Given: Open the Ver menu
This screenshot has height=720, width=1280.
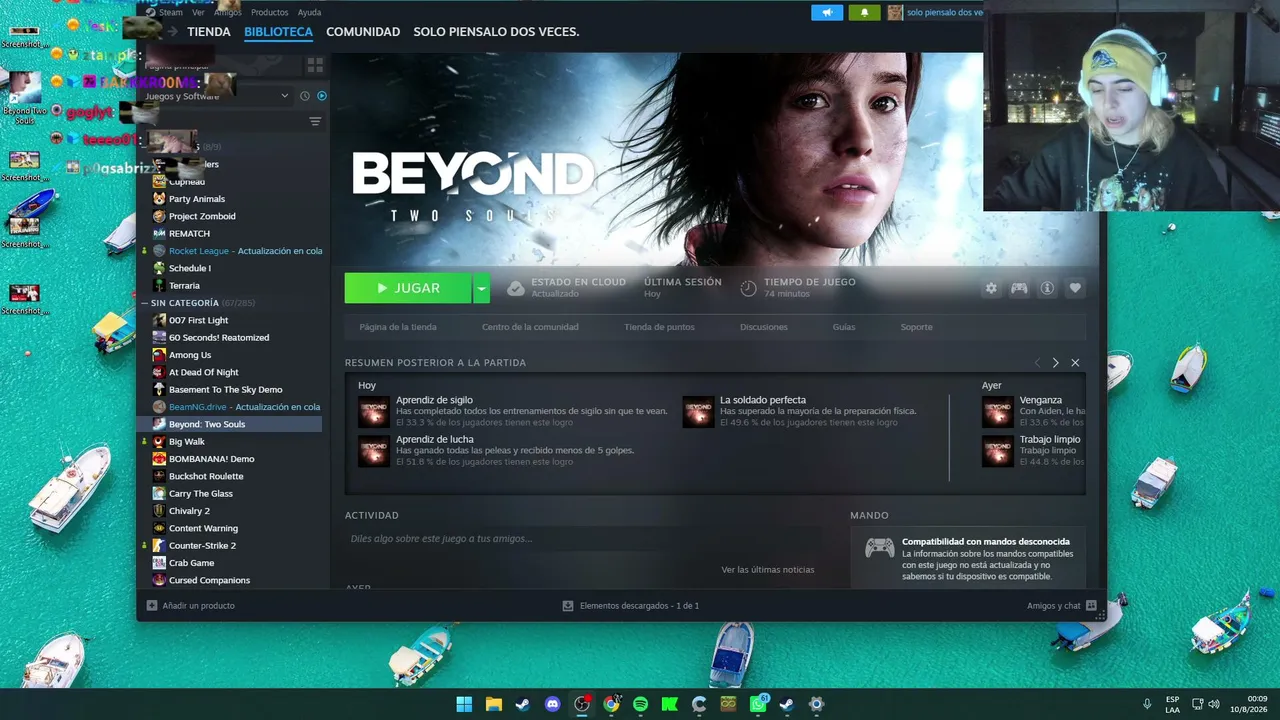Looking at the screenshot, I should 198,12.
